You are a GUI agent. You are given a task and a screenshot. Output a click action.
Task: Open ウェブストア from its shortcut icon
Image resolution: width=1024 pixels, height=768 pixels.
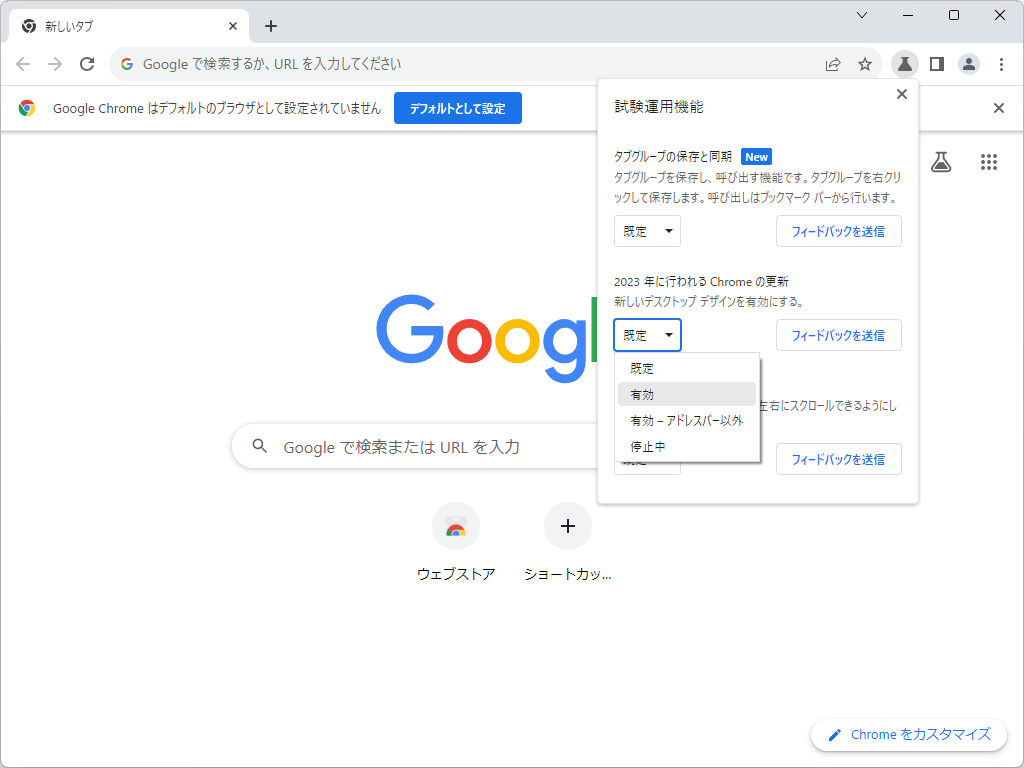pyautogui.click(x=456, y=526)
